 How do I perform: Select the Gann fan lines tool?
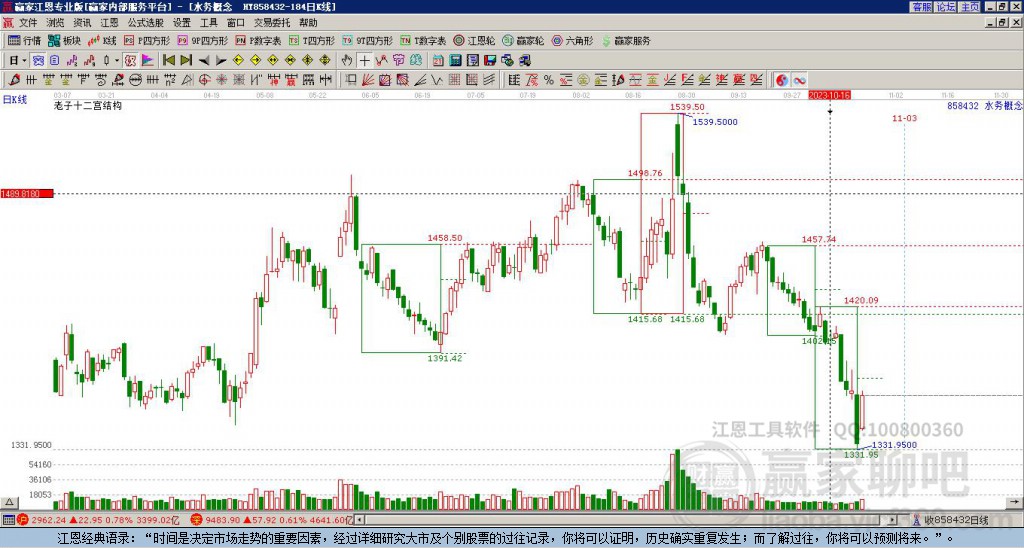[368, 80]
